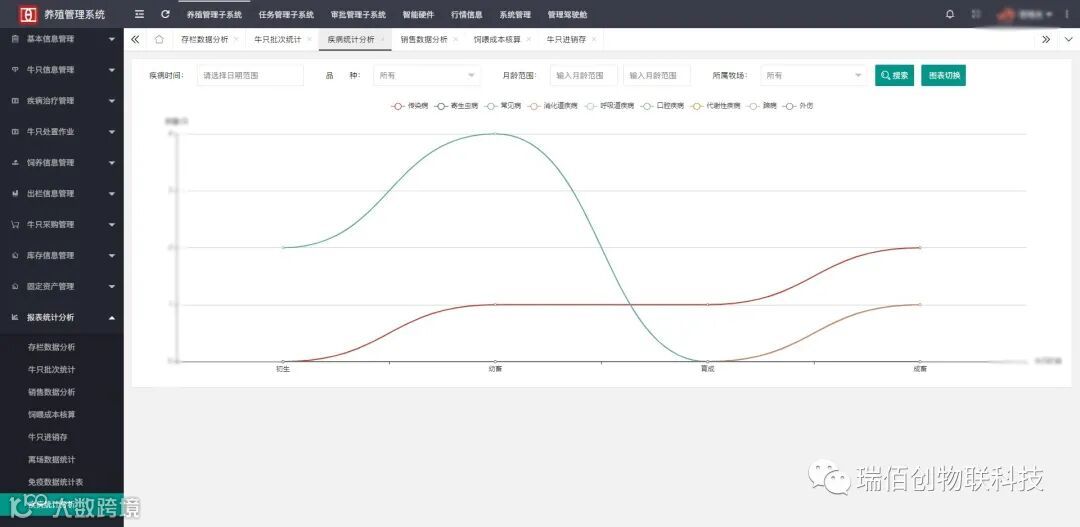Expand 疾病治疗管理 in the sidebar

(62, 101)
